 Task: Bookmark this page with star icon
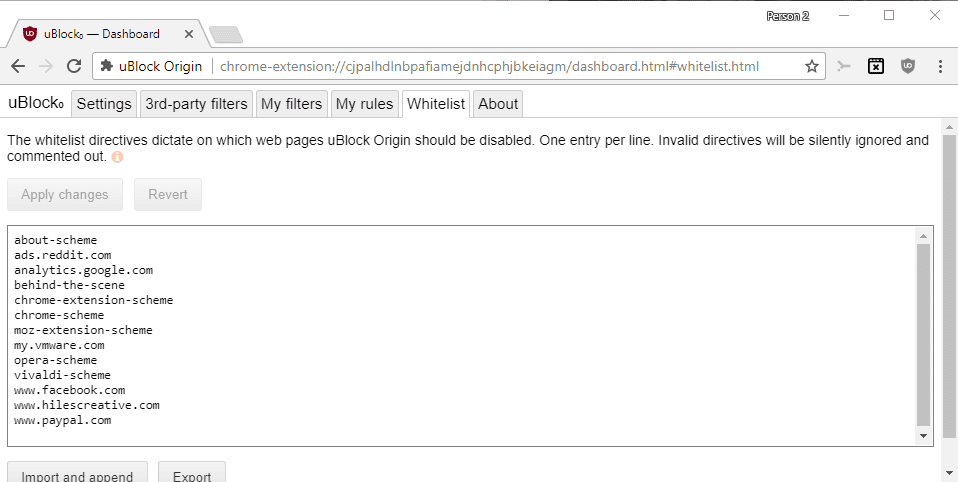[811, 66]
